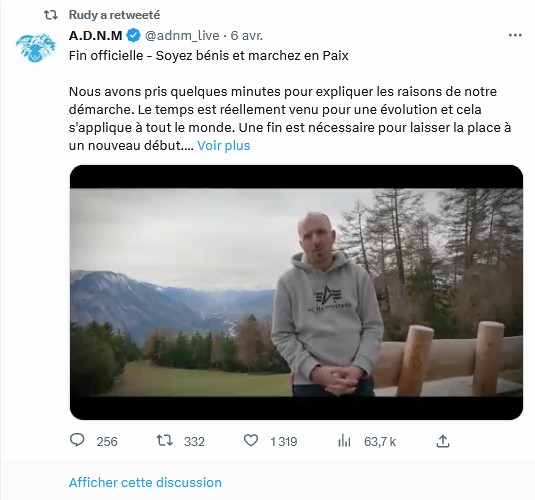Open the three-dot more options menu

pyautogui.click(x=515, y=35)
